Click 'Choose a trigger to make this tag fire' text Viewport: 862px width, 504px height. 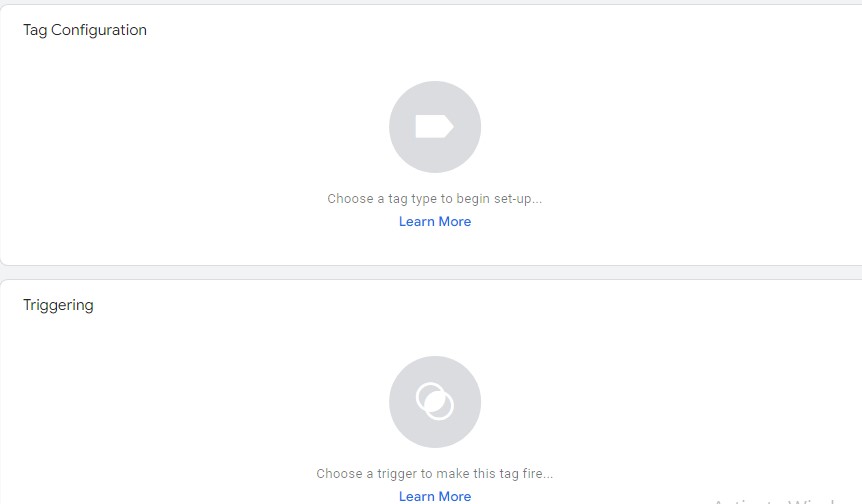pos(434,474)
